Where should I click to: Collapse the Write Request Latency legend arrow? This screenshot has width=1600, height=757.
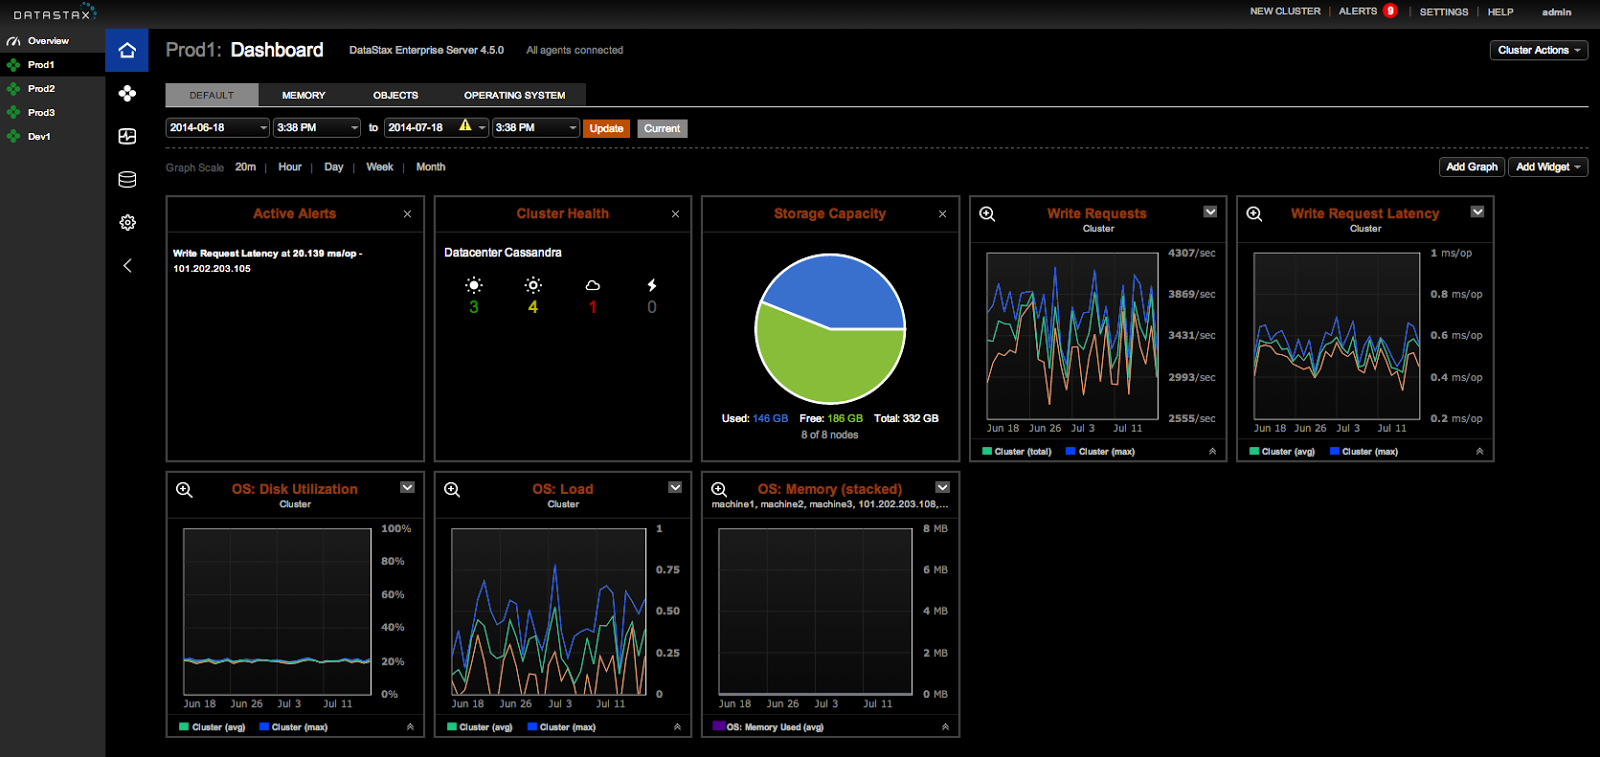point(1479,451)
